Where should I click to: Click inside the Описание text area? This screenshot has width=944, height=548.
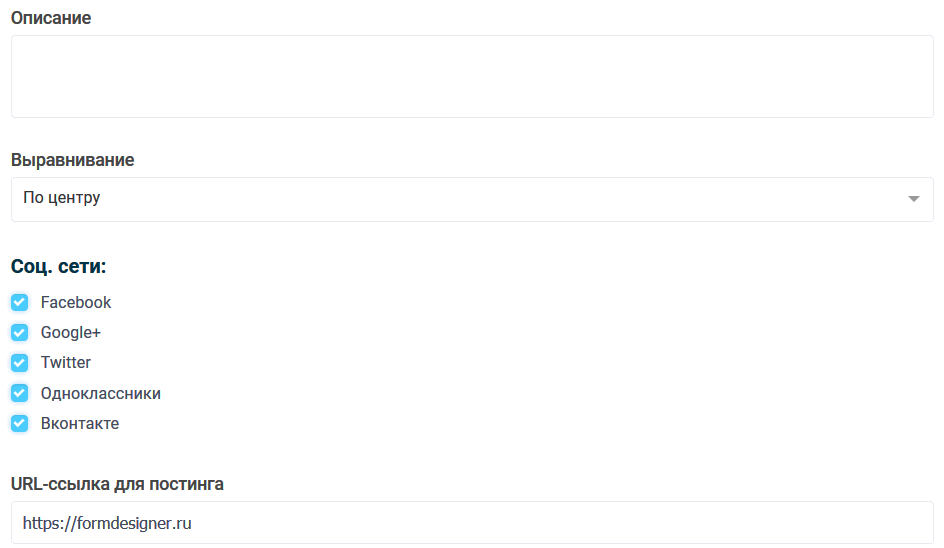[472, 77]
